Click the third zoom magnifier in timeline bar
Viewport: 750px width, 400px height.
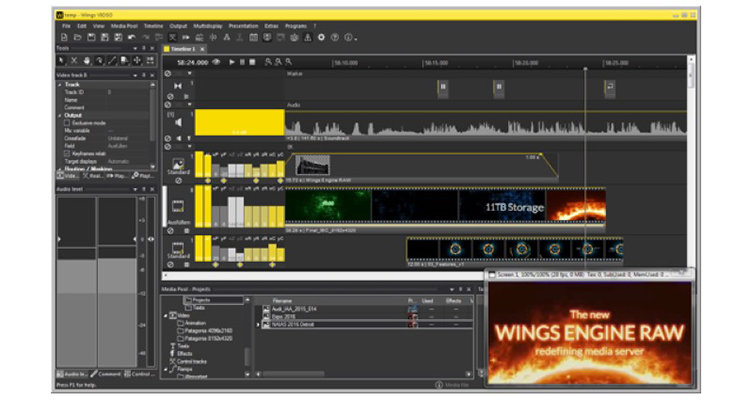(x=288, y=62)
